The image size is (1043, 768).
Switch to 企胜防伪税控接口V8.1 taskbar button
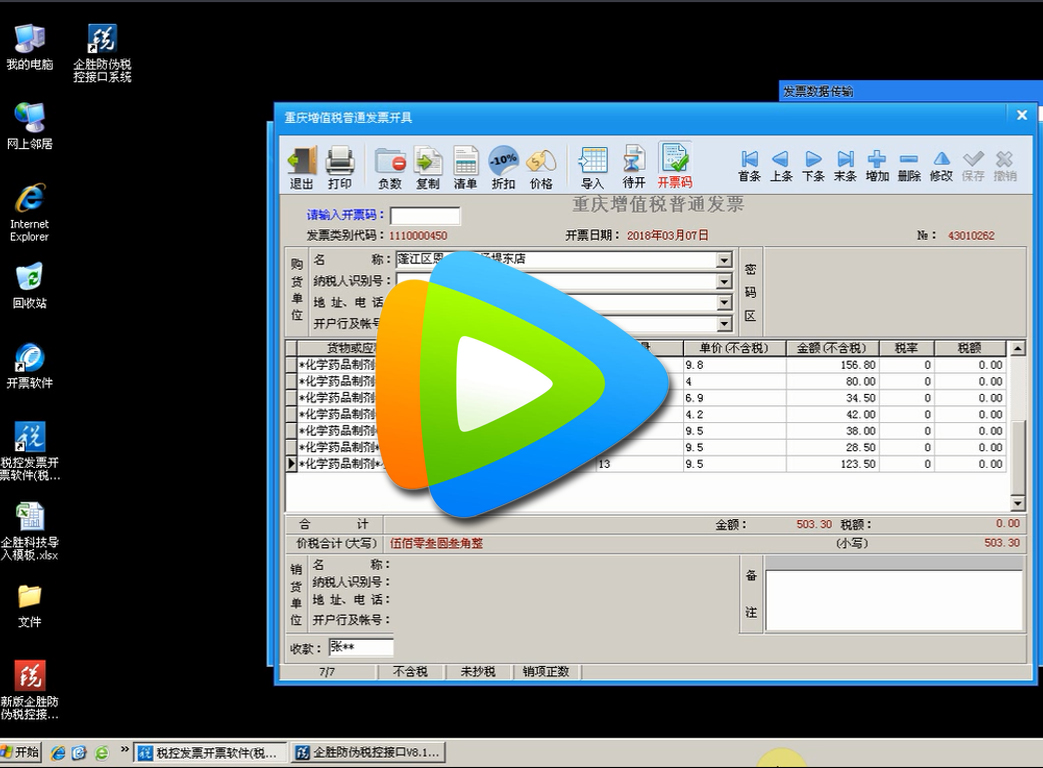[x=368, y=753]
